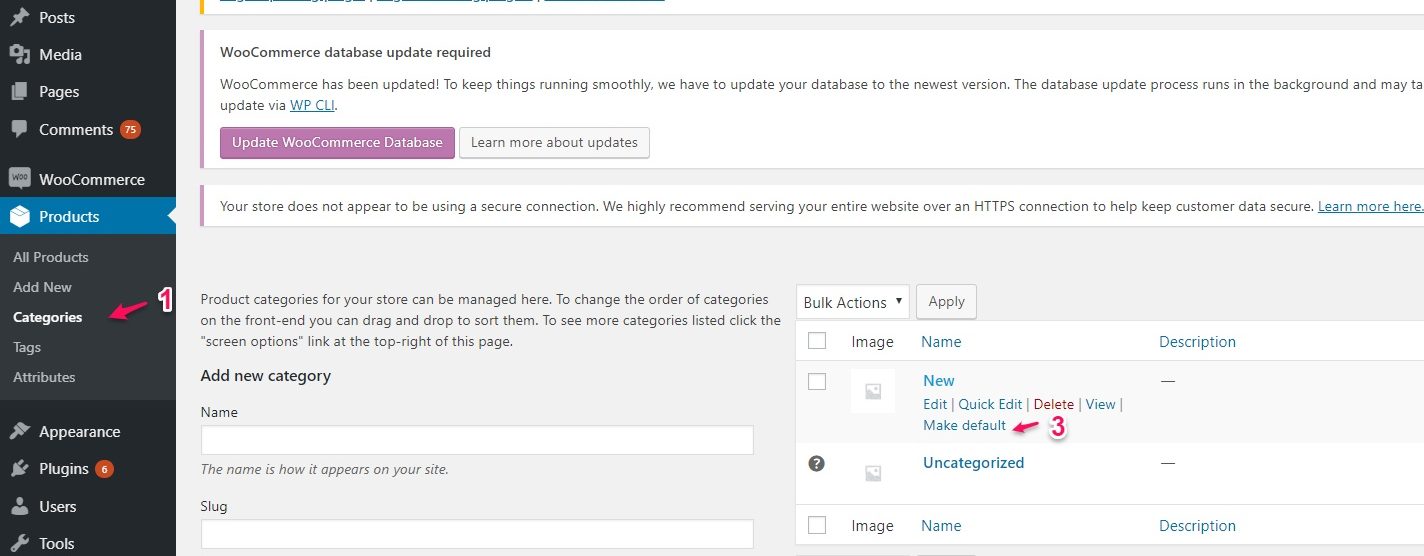Click the 75 comments count badge
The image size is (1424, 556).
[130, 129]
